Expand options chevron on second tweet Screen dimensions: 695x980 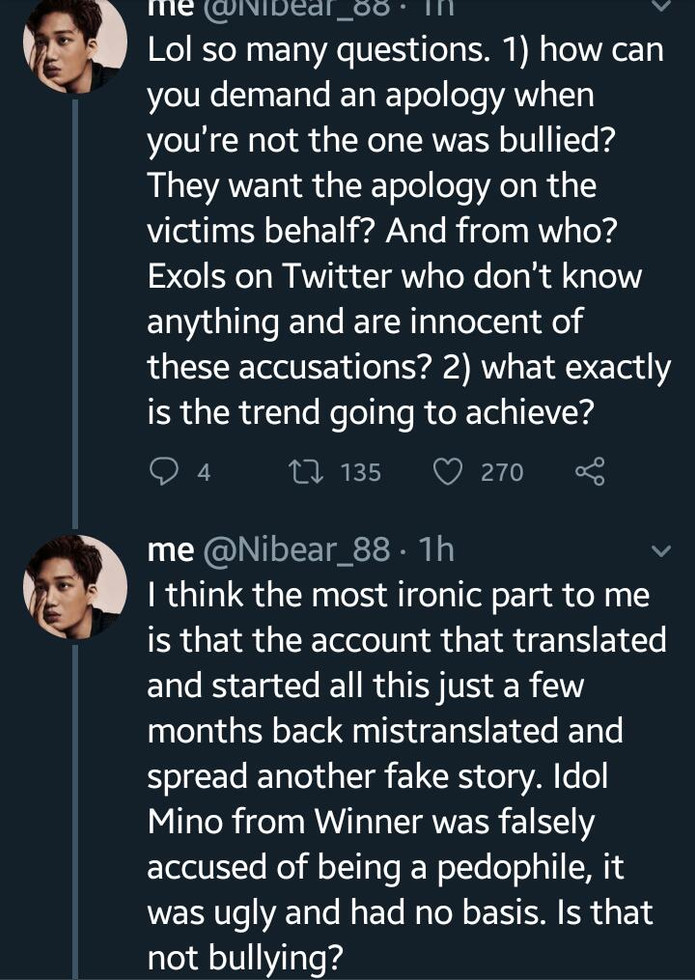pos(661,552)
